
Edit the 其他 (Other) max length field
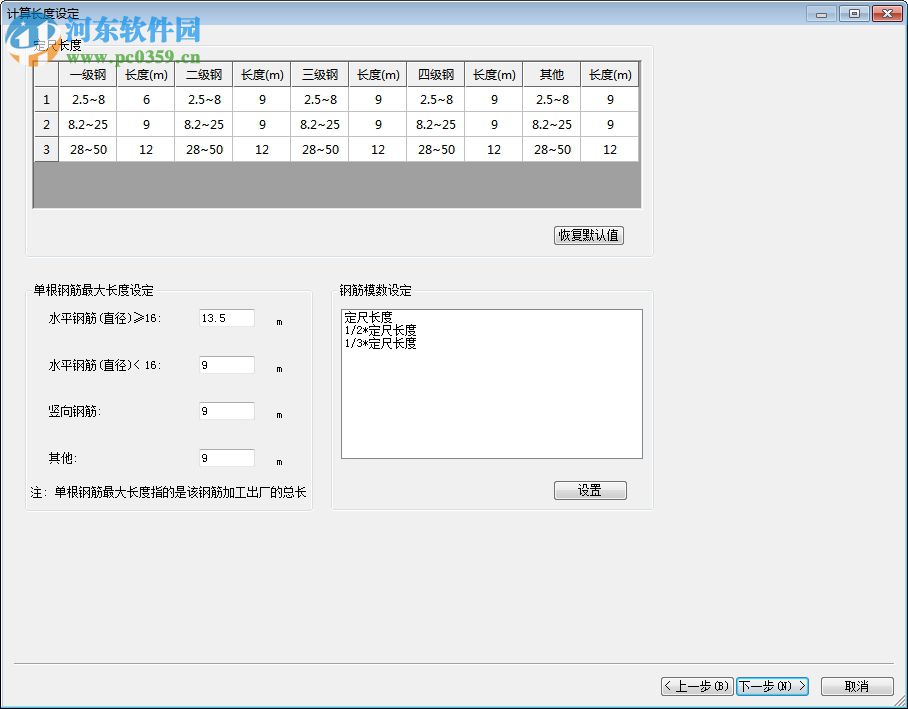click(x=225, y=457)
